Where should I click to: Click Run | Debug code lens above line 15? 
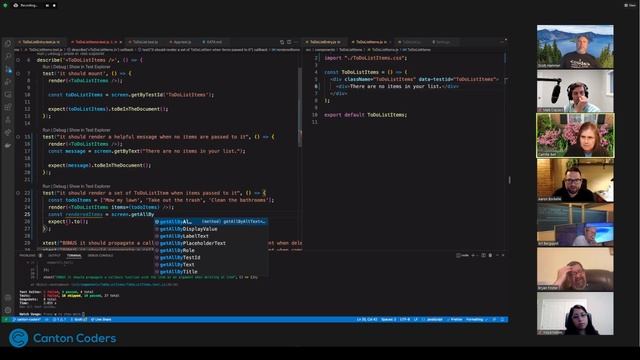54,130
